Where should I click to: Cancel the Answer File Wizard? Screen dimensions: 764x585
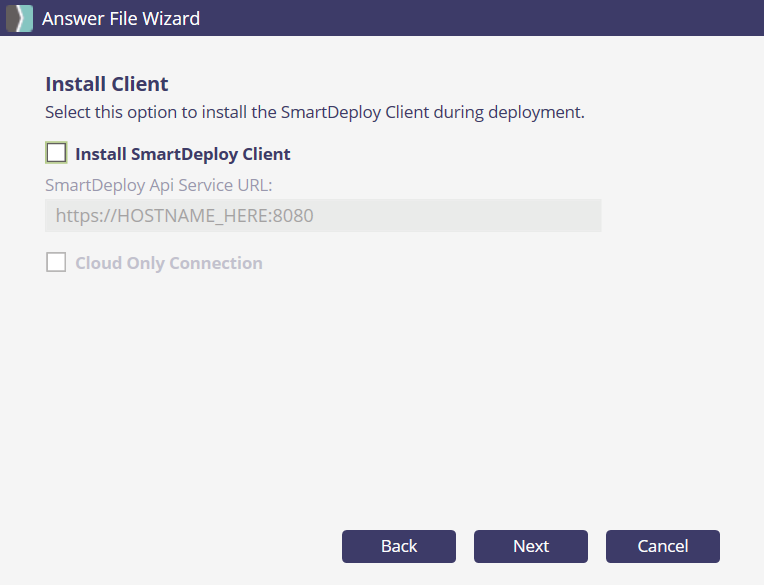[x=662, y=546]
